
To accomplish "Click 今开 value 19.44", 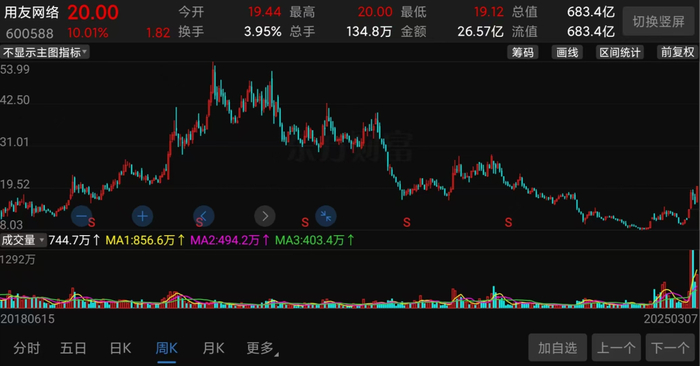I will pyautogui.click(x=265, y=12).
